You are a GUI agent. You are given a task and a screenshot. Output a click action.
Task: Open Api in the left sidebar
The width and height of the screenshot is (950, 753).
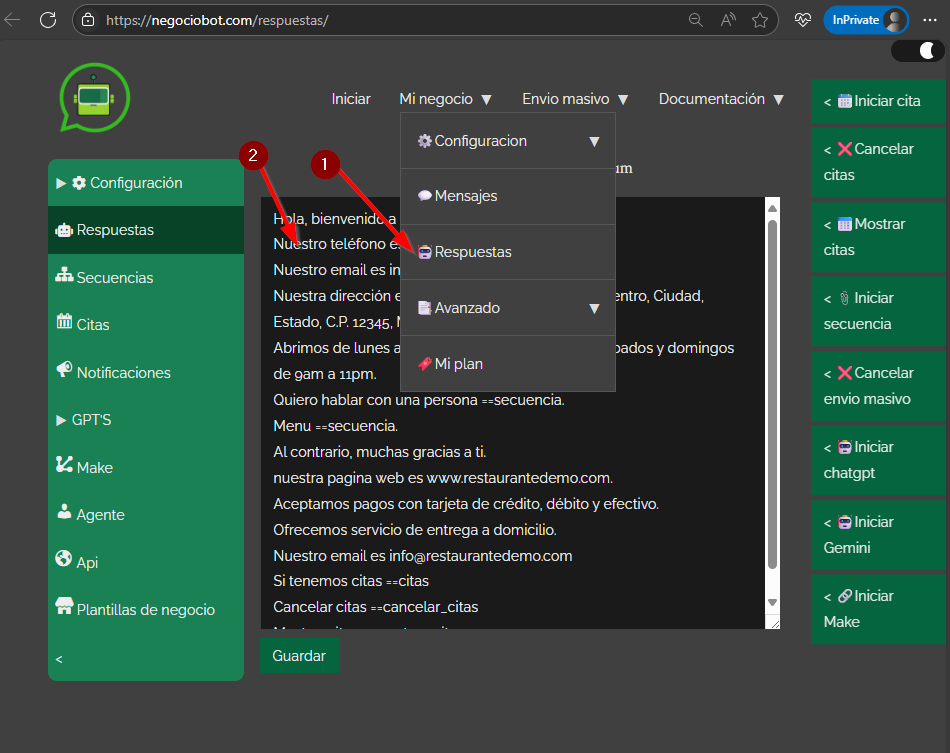point(146,562)
